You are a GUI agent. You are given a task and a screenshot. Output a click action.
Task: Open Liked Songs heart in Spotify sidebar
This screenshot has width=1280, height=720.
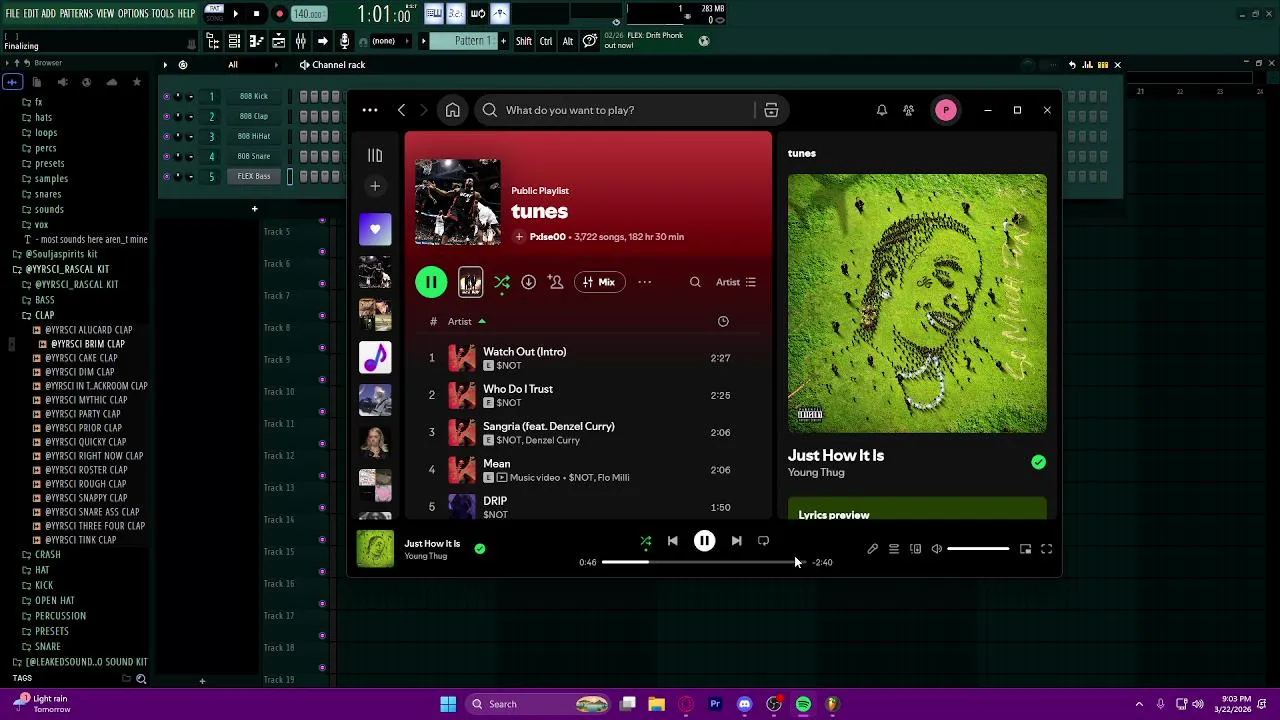[375, 229]
